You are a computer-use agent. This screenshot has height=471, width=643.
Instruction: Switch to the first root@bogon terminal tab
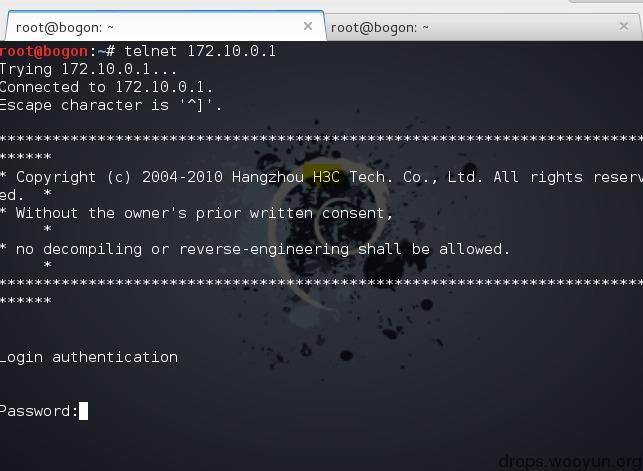point(164,27)
